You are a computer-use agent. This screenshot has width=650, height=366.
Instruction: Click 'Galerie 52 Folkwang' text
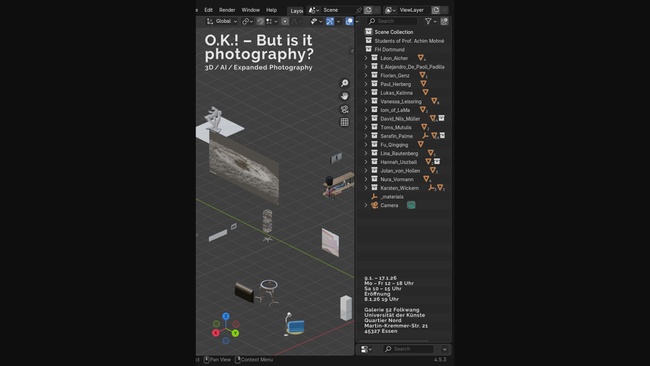click(392, 310)
